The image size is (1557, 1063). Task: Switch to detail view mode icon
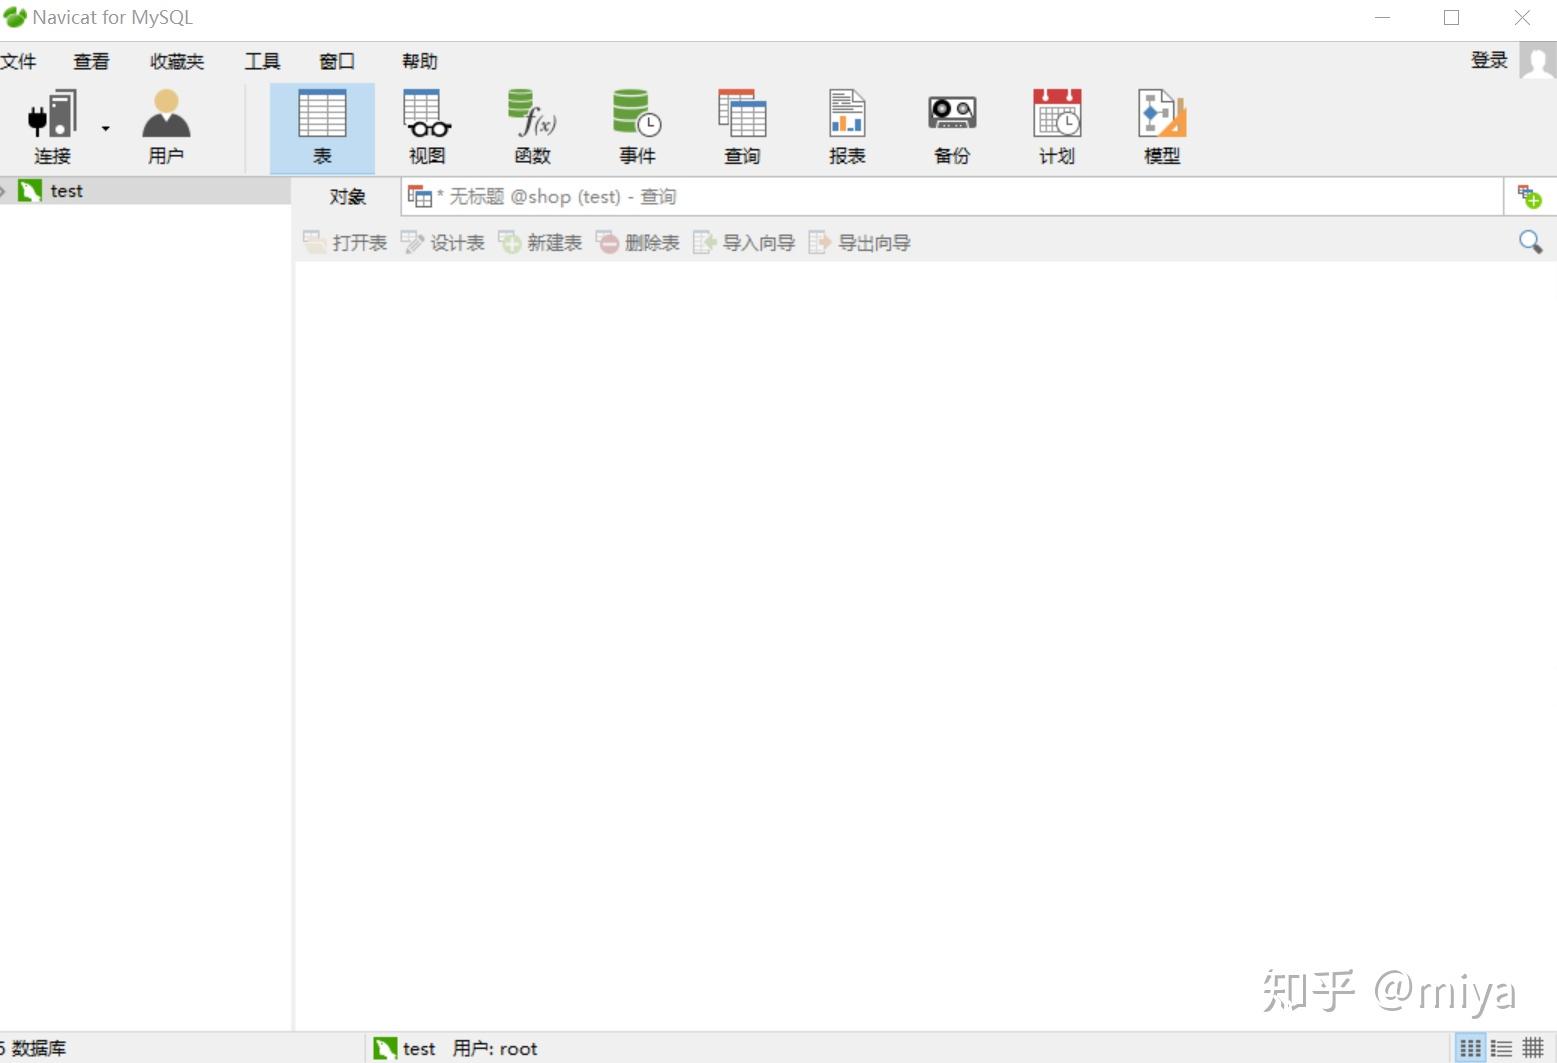(x=1502, y=1048)
